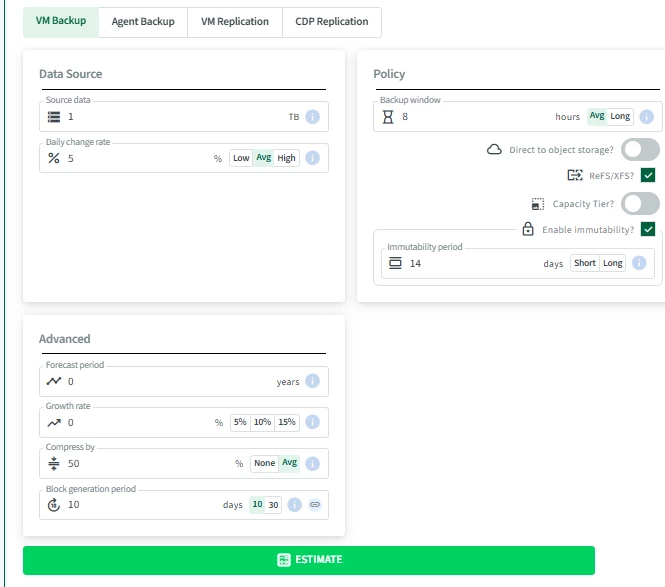Screen dimensions: 665x587
Task: Click the Backup window info icon
Action: (646, 117)
